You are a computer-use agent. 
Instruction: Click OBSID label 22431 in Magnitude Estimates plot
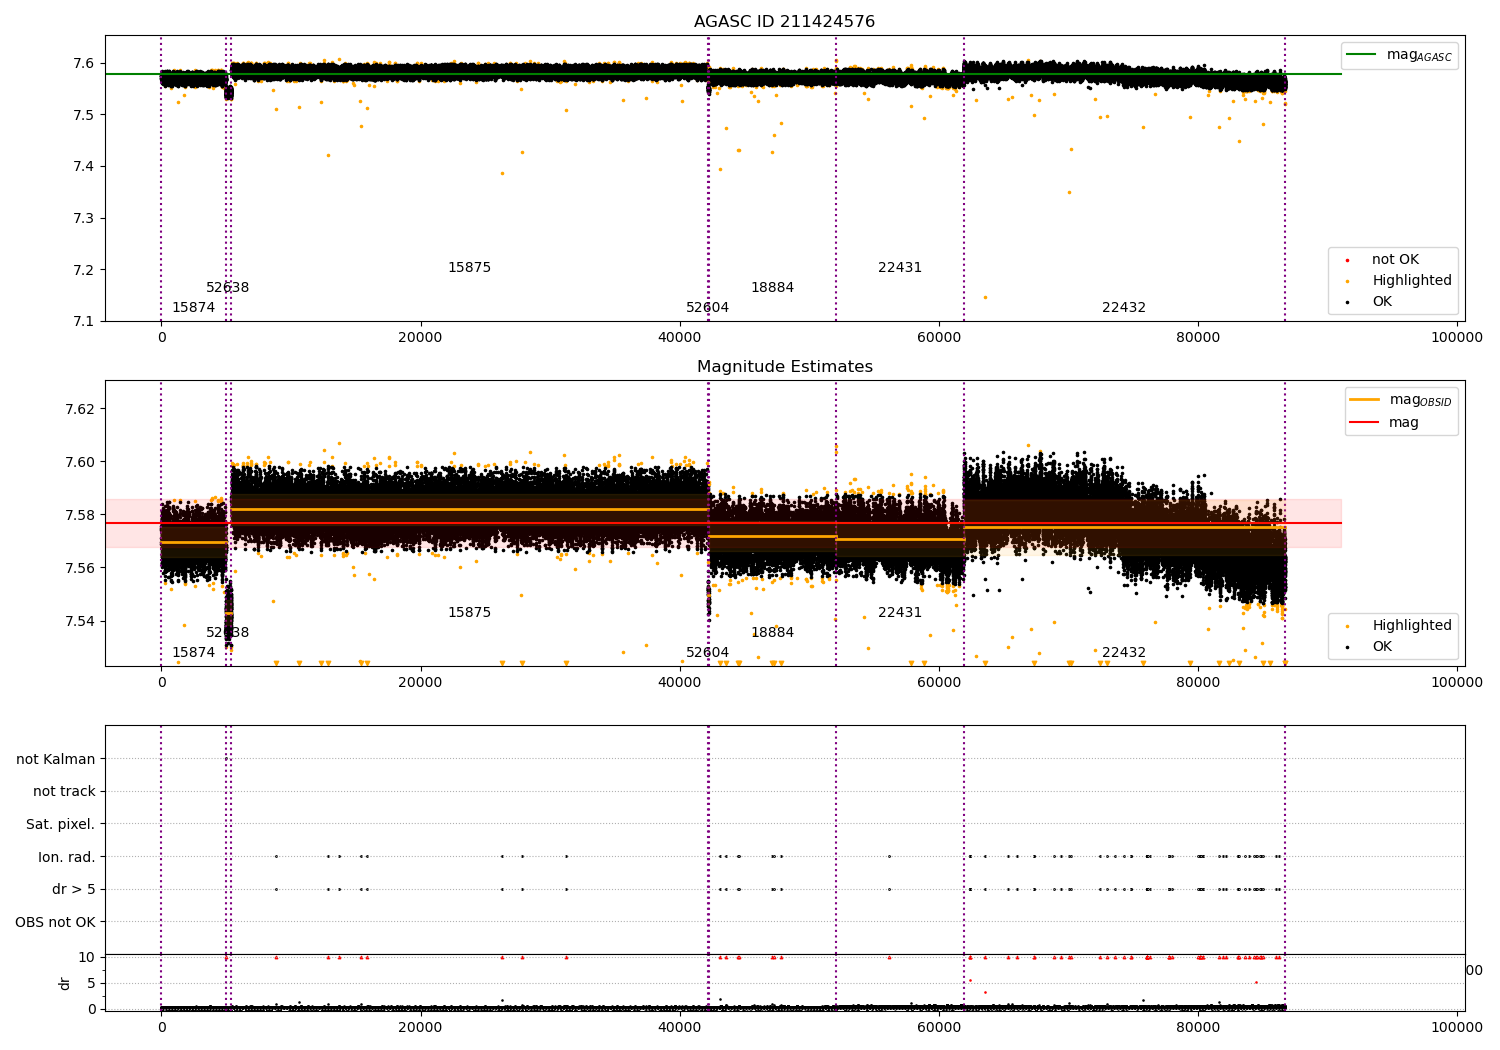point(900,613)
